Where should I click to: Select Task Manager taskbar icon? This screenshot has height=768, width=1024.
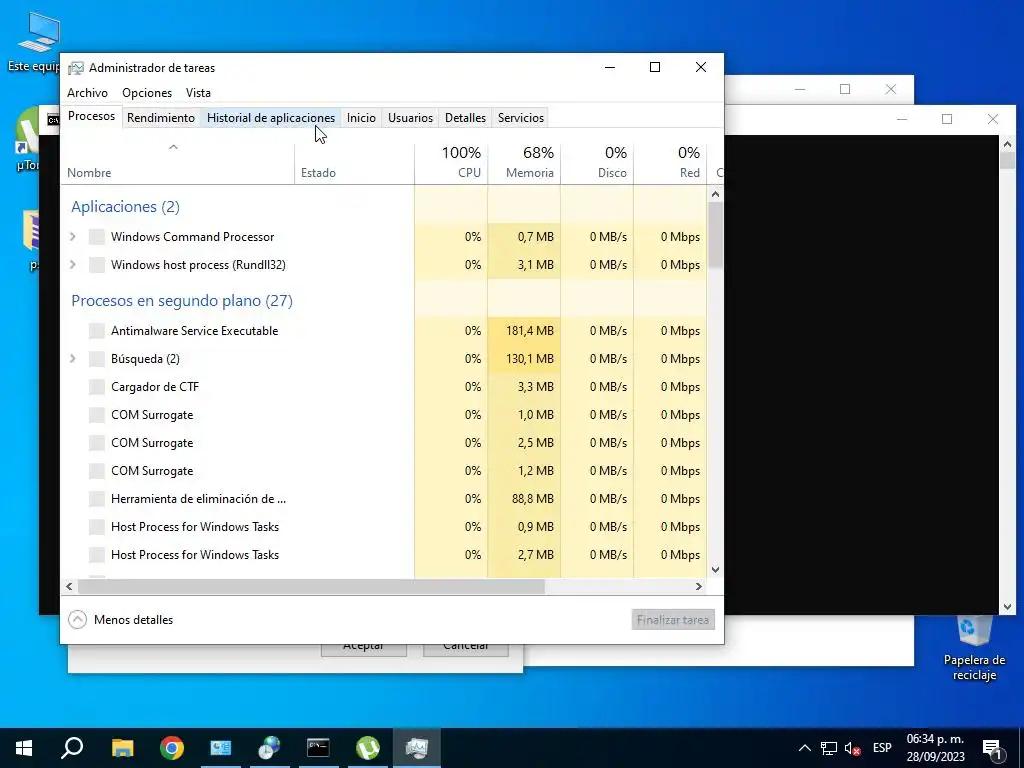point(417,748)
